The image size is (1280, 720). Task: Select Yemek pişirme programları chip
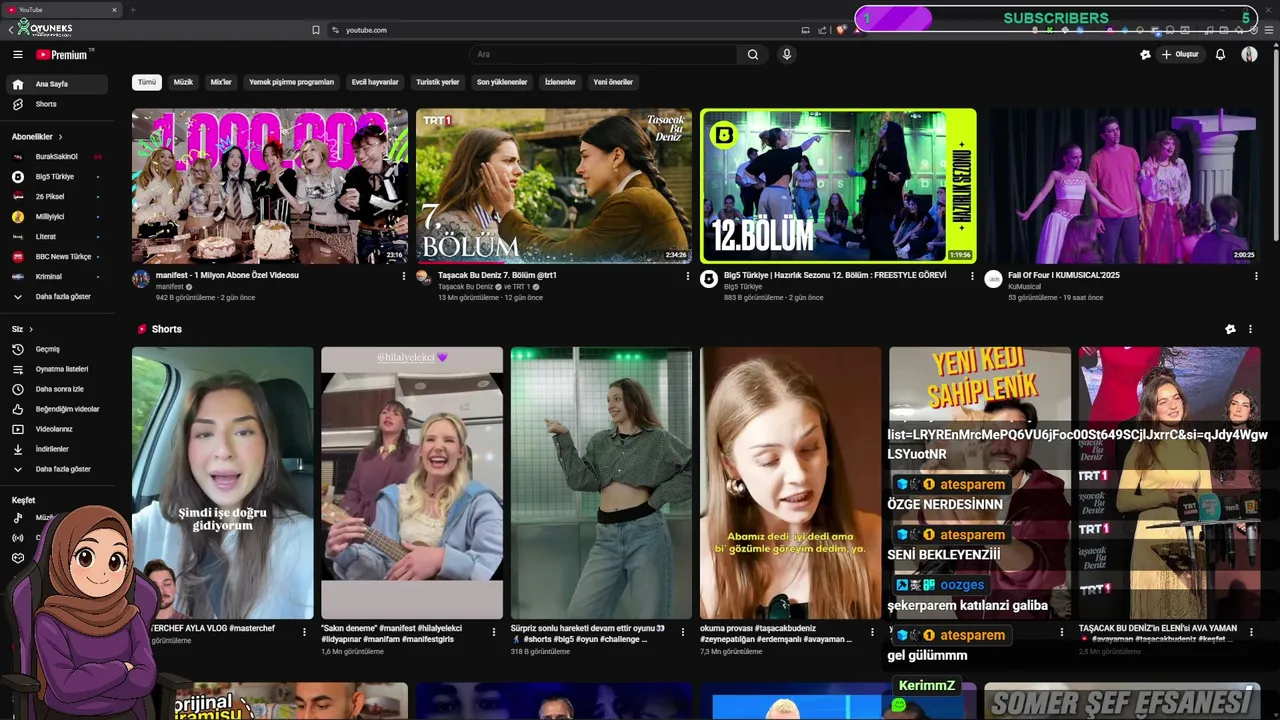[x=291, y=82]
